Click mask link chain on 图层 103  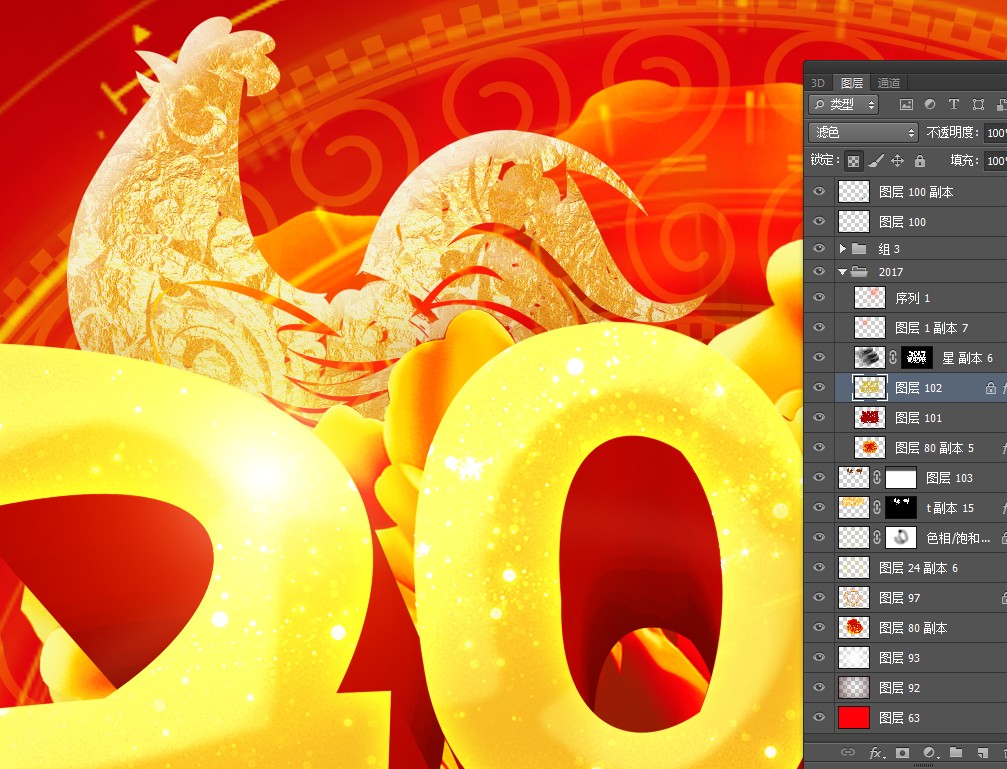click(877, 477)
